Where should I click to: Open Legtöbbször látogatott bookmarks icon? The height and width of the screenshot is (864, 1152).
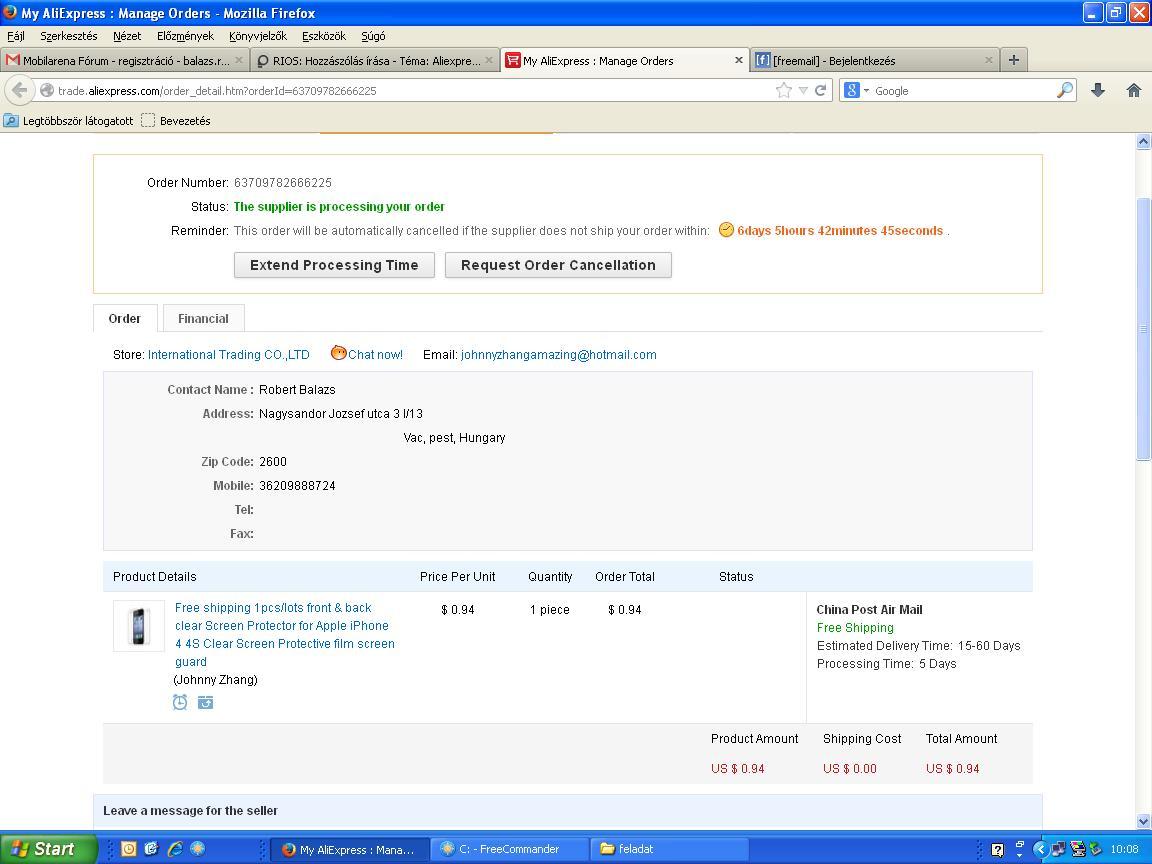coord(11,120)
